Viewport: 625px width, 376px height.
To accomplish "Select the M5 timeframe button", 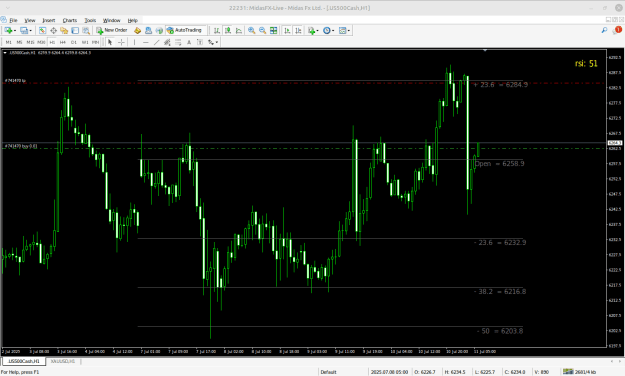I will 19,42.
